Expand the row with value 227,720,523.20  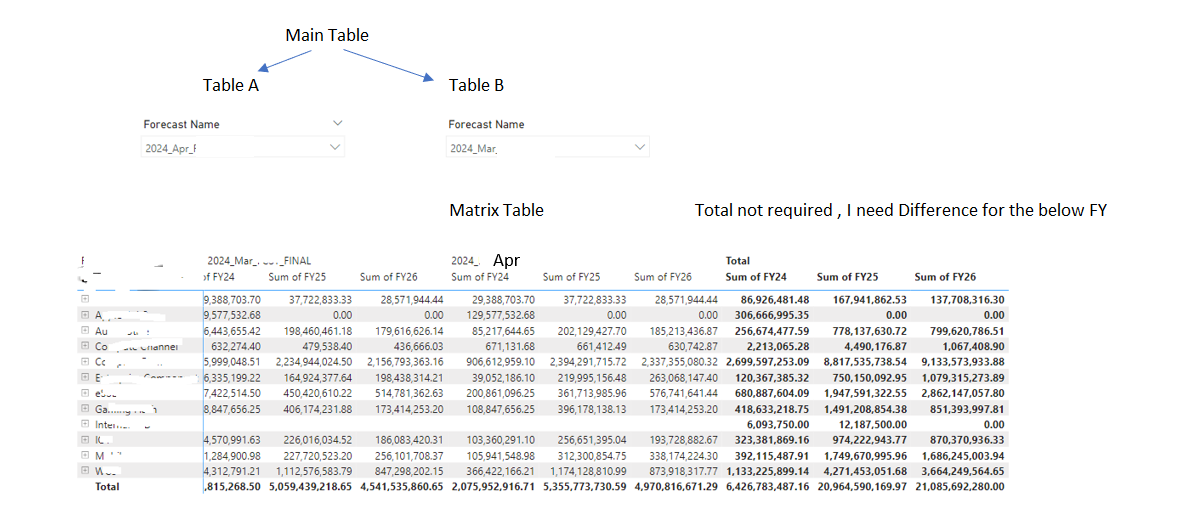pyautogui.click(x=84, y=455)
